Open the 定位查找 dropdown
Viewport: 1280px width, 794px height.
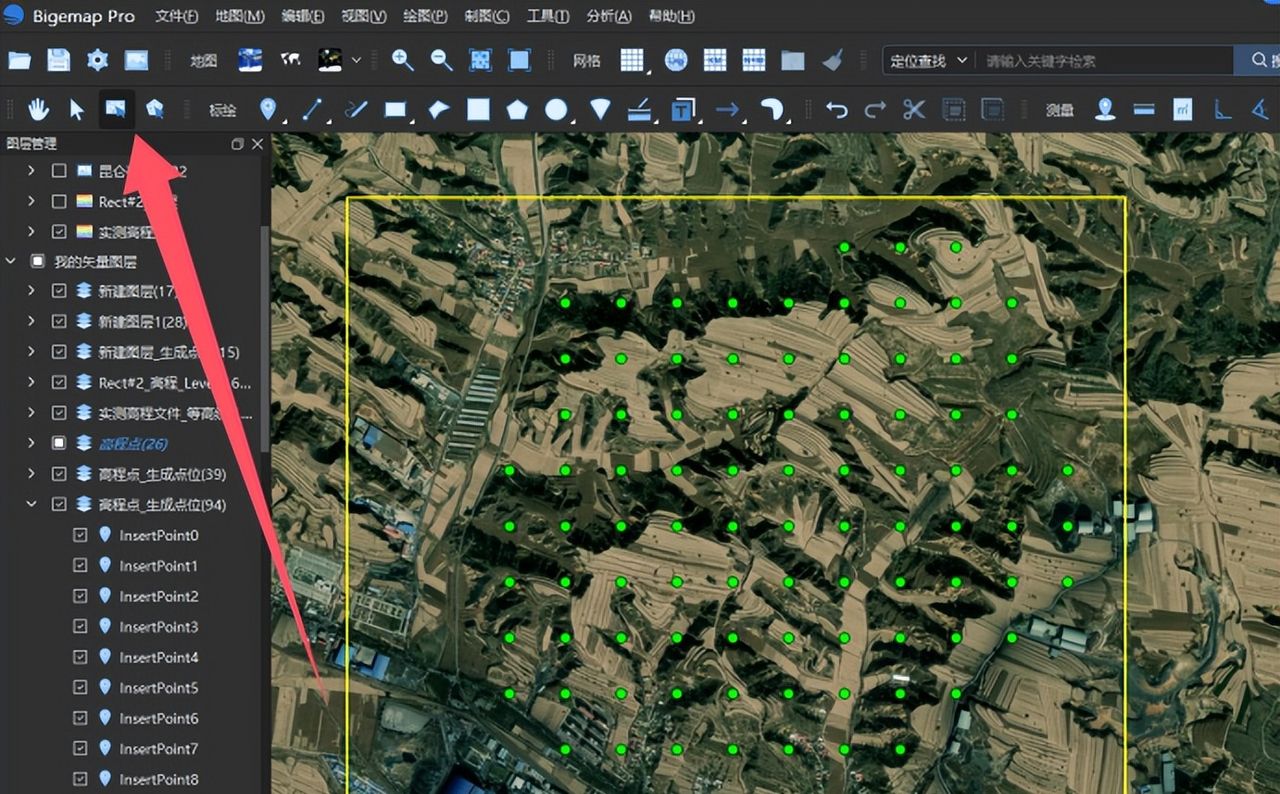pyautogui.click(x=928, y=61)
